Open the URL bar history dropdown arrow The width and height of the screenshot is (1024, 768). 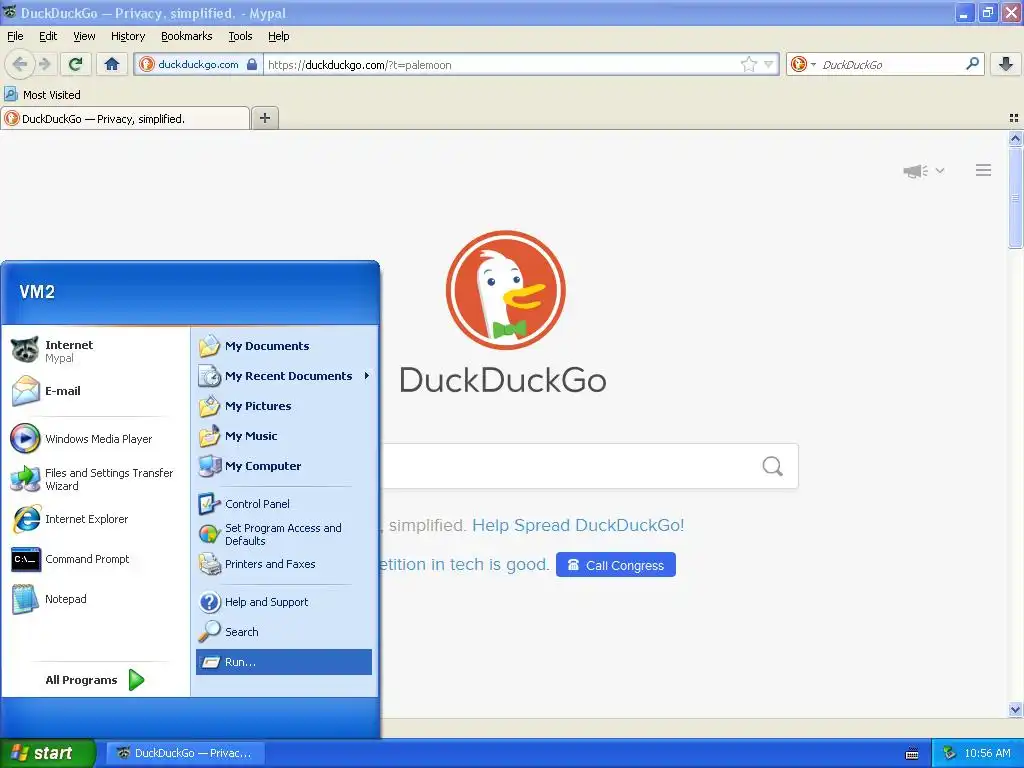tap(769, 64)
